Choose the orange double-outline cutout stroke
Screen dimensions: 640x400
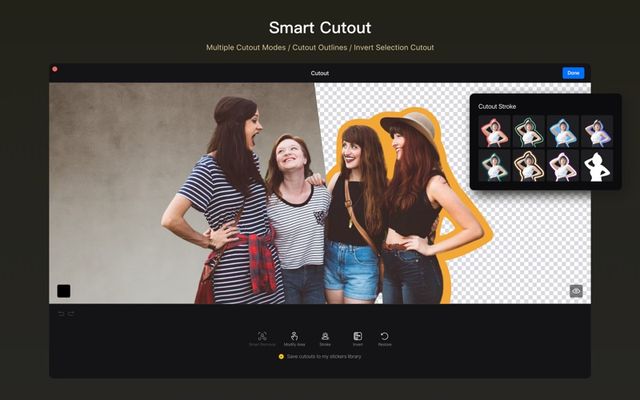click(528, 165)
